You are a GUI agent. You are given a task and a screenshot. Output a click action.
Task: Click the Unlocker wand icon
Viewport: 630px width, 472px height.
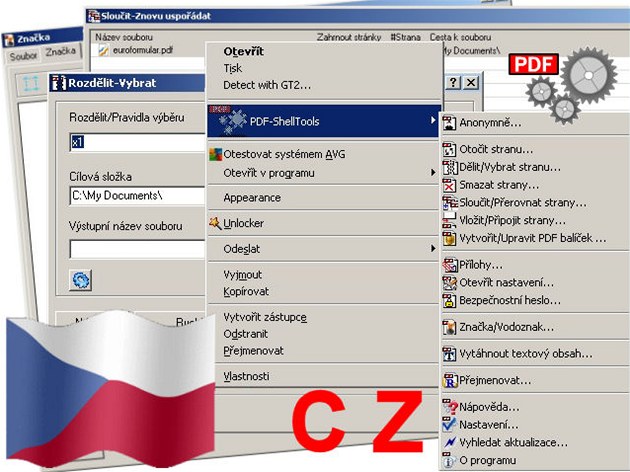click(215, 223)
